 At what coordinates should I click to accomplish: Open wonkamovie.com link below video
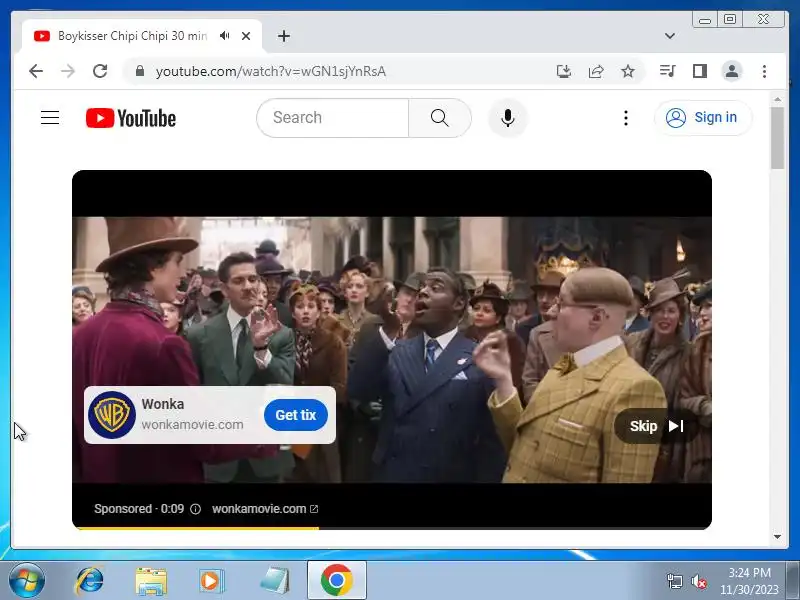(x=265, y=509)
